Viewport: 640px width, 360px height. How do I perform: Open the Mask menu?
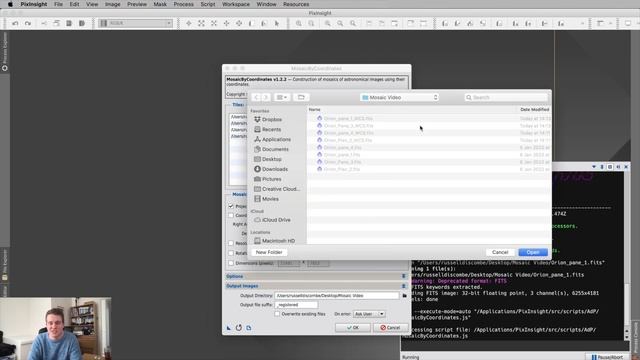(x=160, y=4)
